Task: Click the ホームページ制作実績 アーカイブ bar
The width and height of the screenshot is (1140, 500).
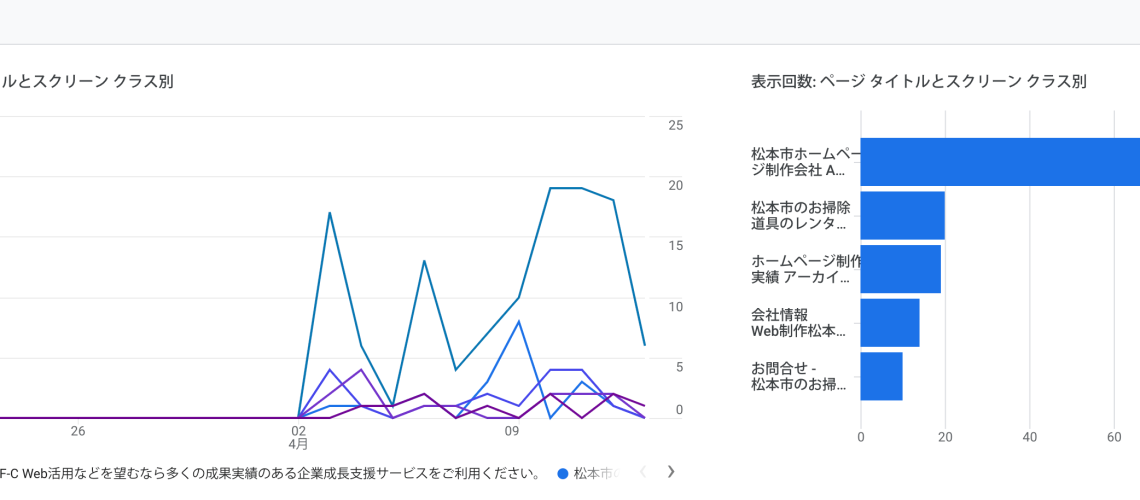Action: click(x=900, y=269)
